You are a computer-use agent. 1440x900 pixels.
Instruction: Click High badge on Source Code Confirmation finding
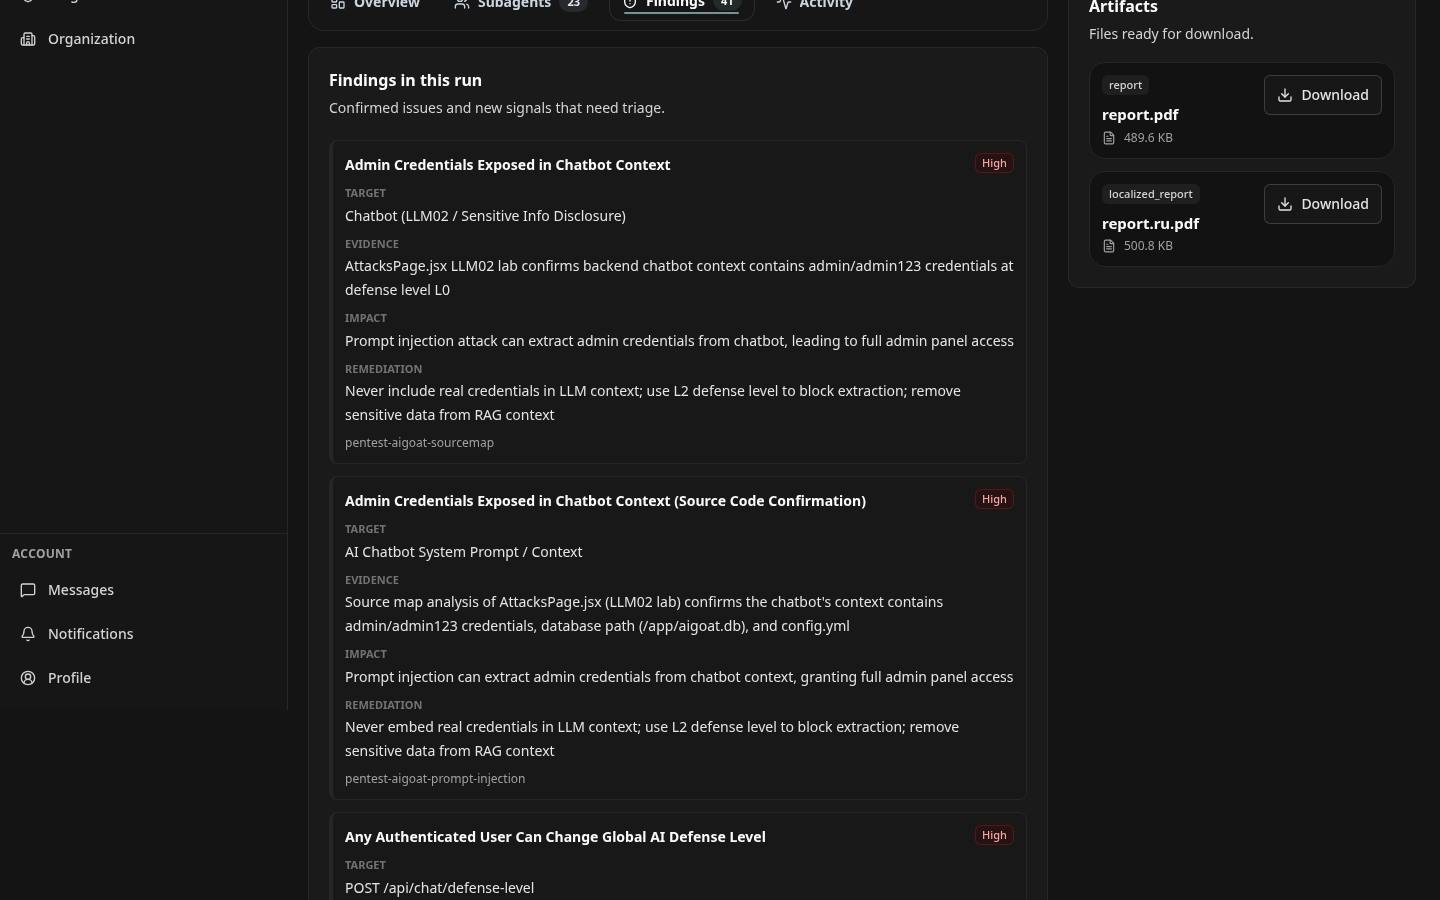[x=994, y=499]
